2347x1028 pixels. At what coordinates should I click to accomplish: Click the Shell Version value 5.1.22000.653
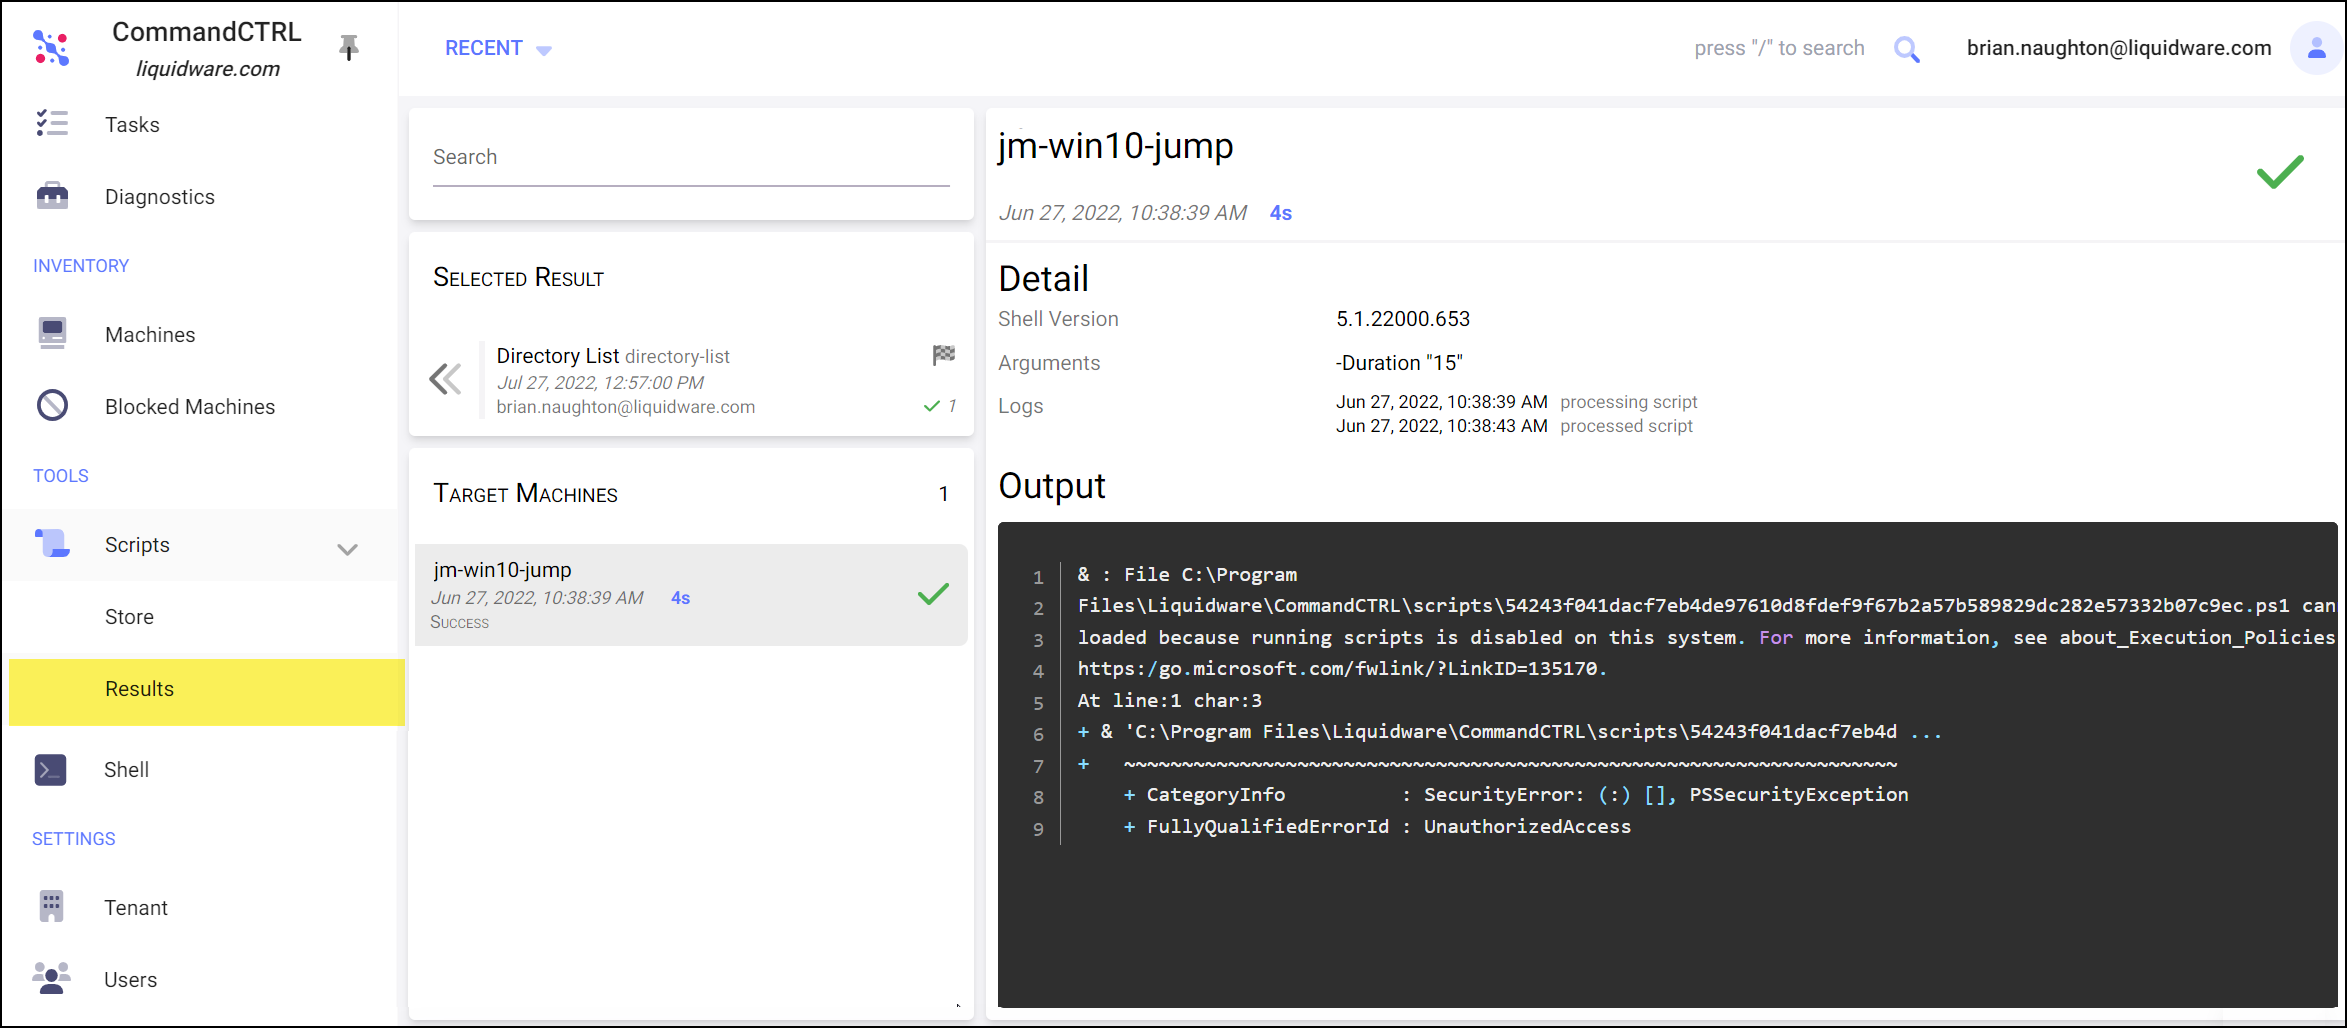[1402, 319]
